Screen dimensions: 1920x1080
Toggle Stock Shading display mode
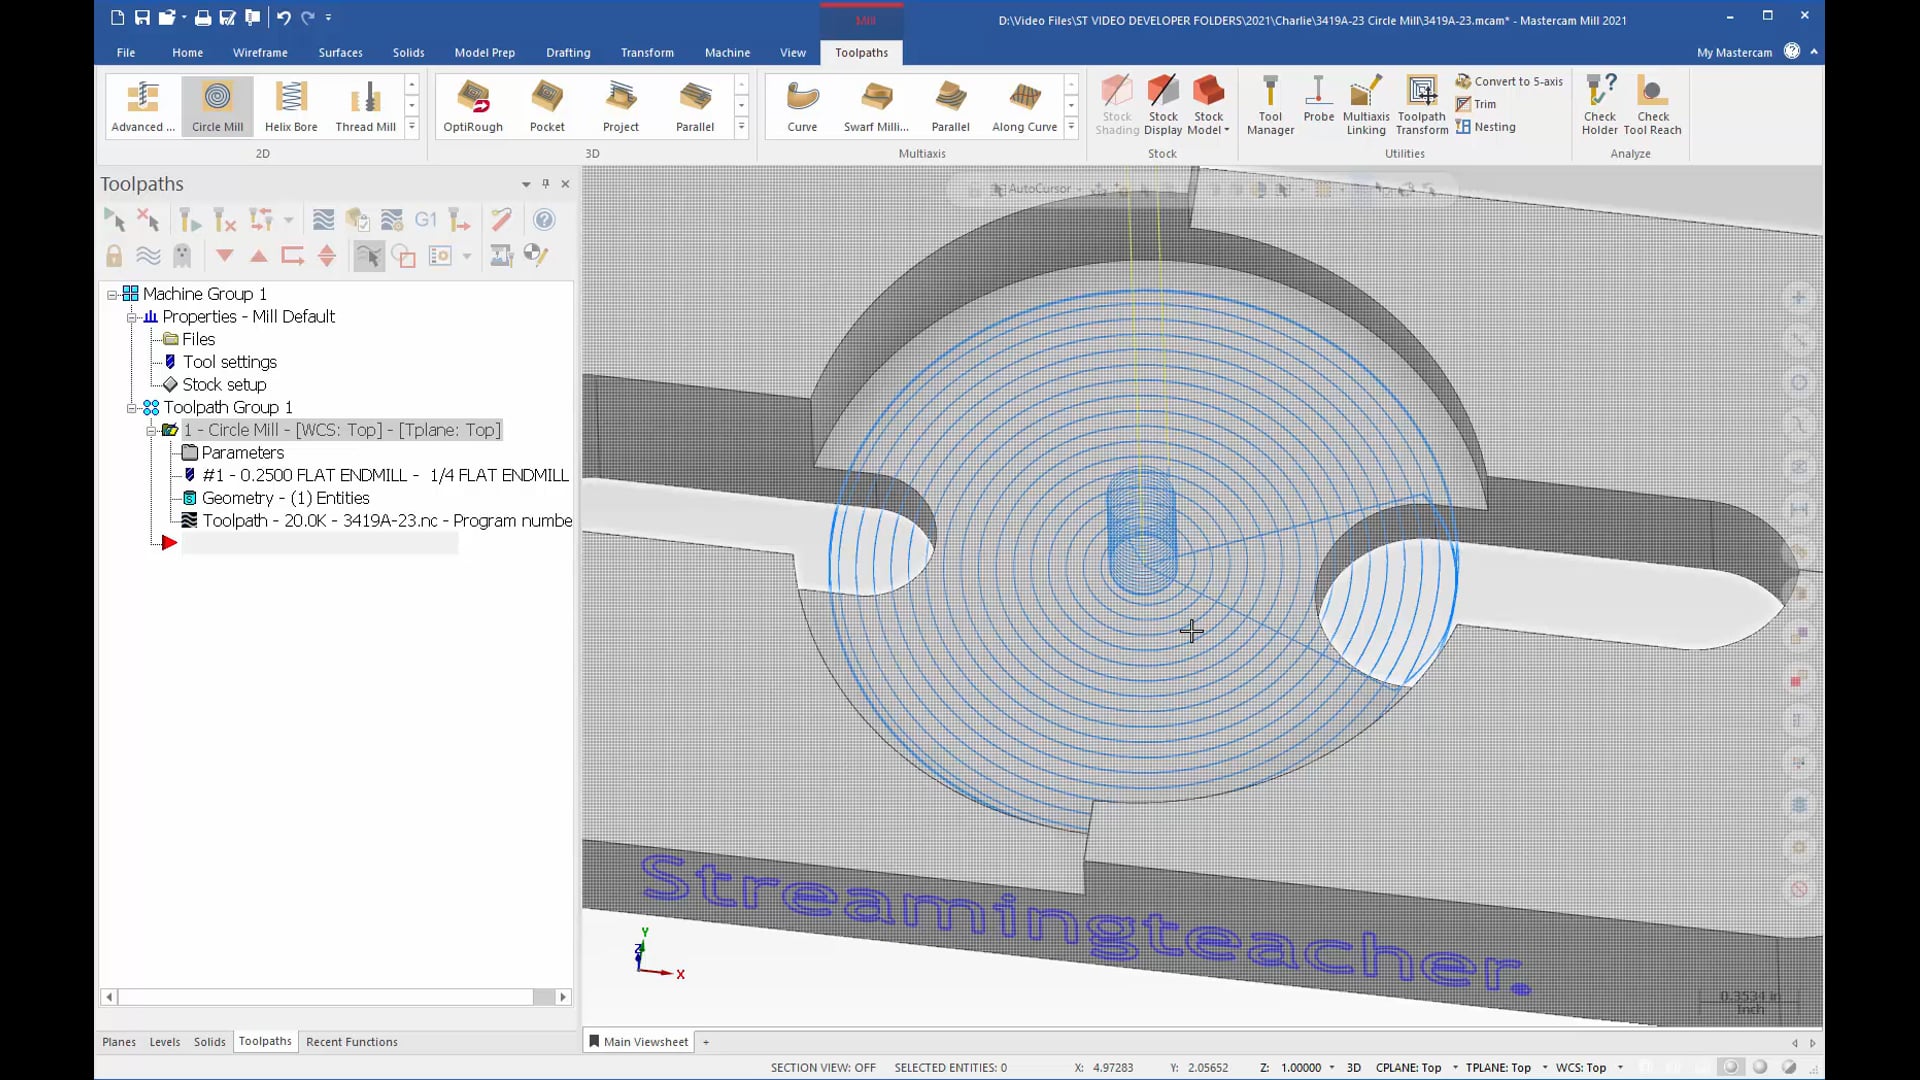click(1118, 103)
